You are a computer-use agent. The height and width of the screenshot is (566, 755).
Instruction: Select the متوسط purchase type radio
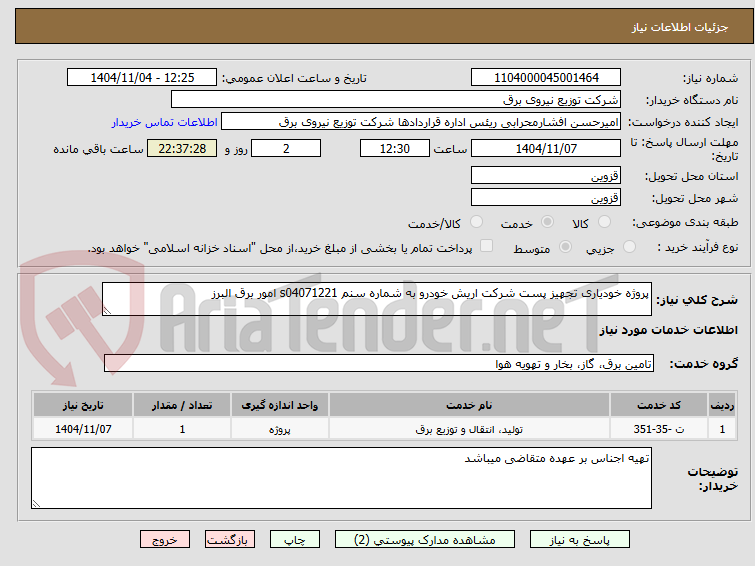[565, 247]
